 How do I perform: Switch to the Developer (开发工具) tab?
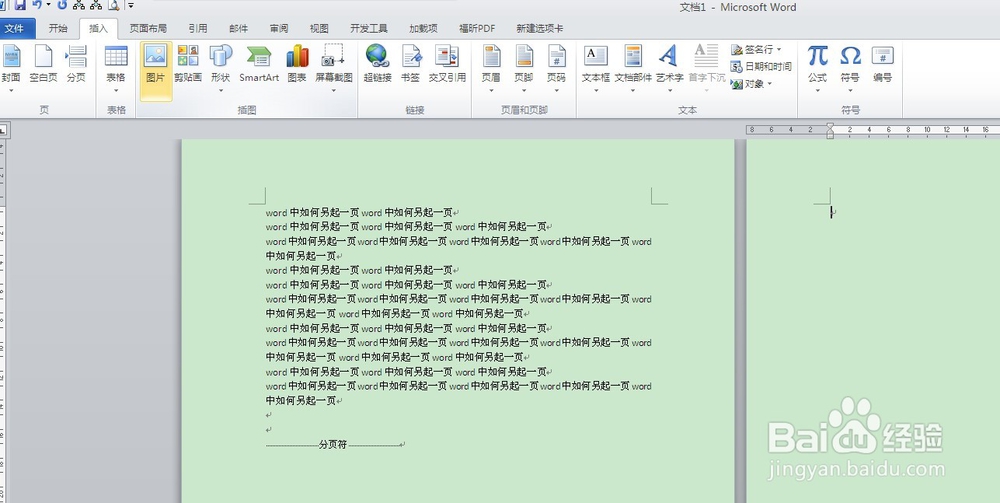click(369, 28)
